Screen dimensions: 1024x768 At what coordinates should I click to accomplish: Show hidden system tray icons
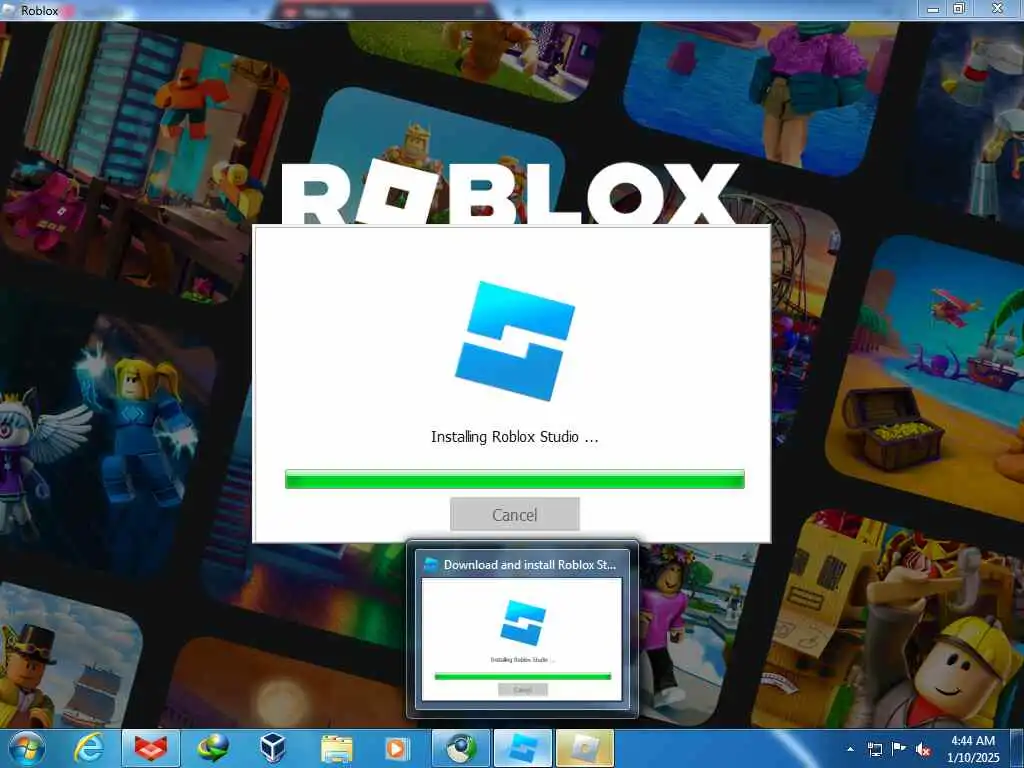850,749
